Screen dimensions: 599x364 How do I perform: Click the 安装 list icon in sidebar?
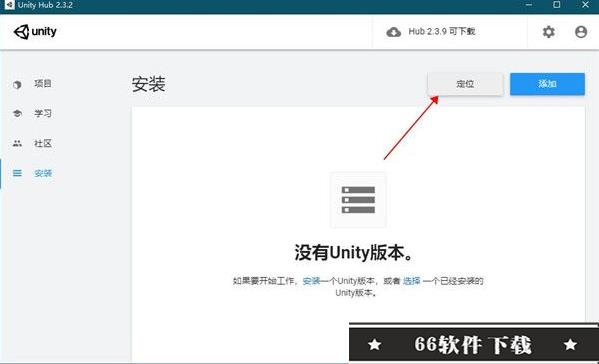[17, 173]
